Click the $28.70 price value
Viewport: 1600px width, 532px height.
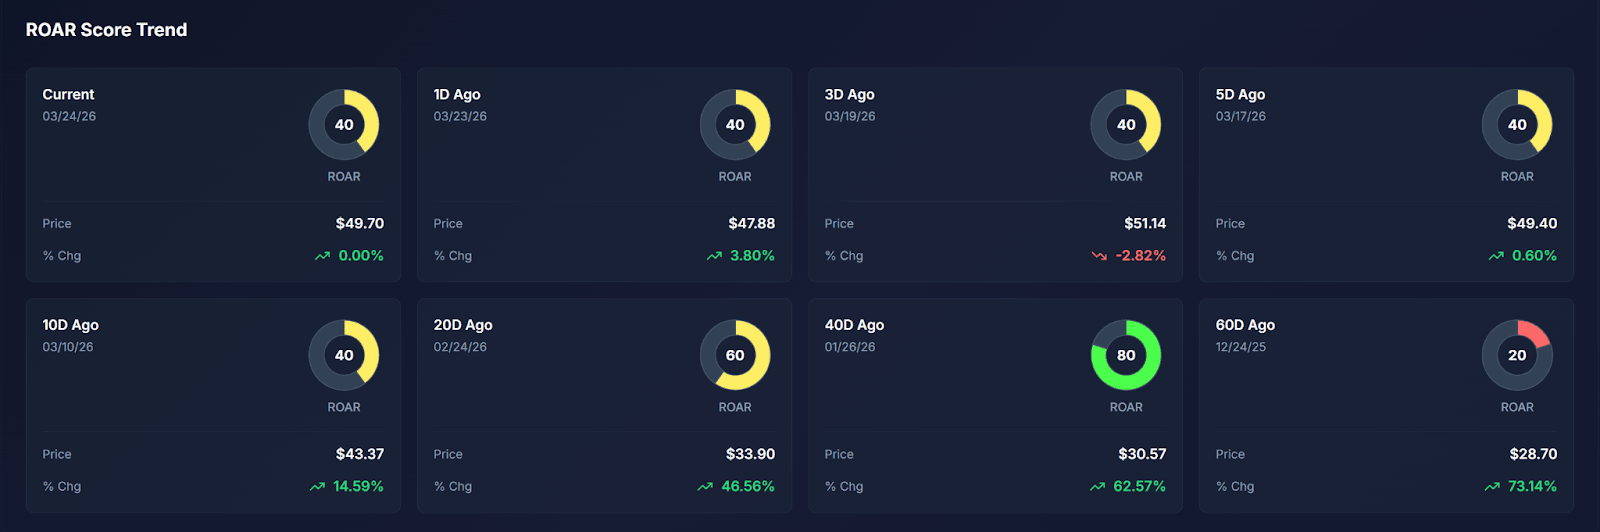point(1533,454)
